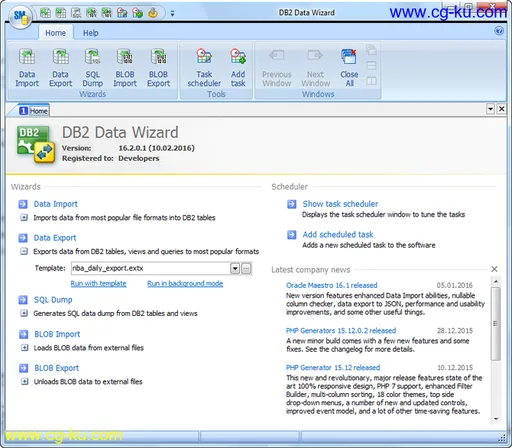
Task: Click BLOB Import icon in quick access toolbar
Action: click(91, 13)
